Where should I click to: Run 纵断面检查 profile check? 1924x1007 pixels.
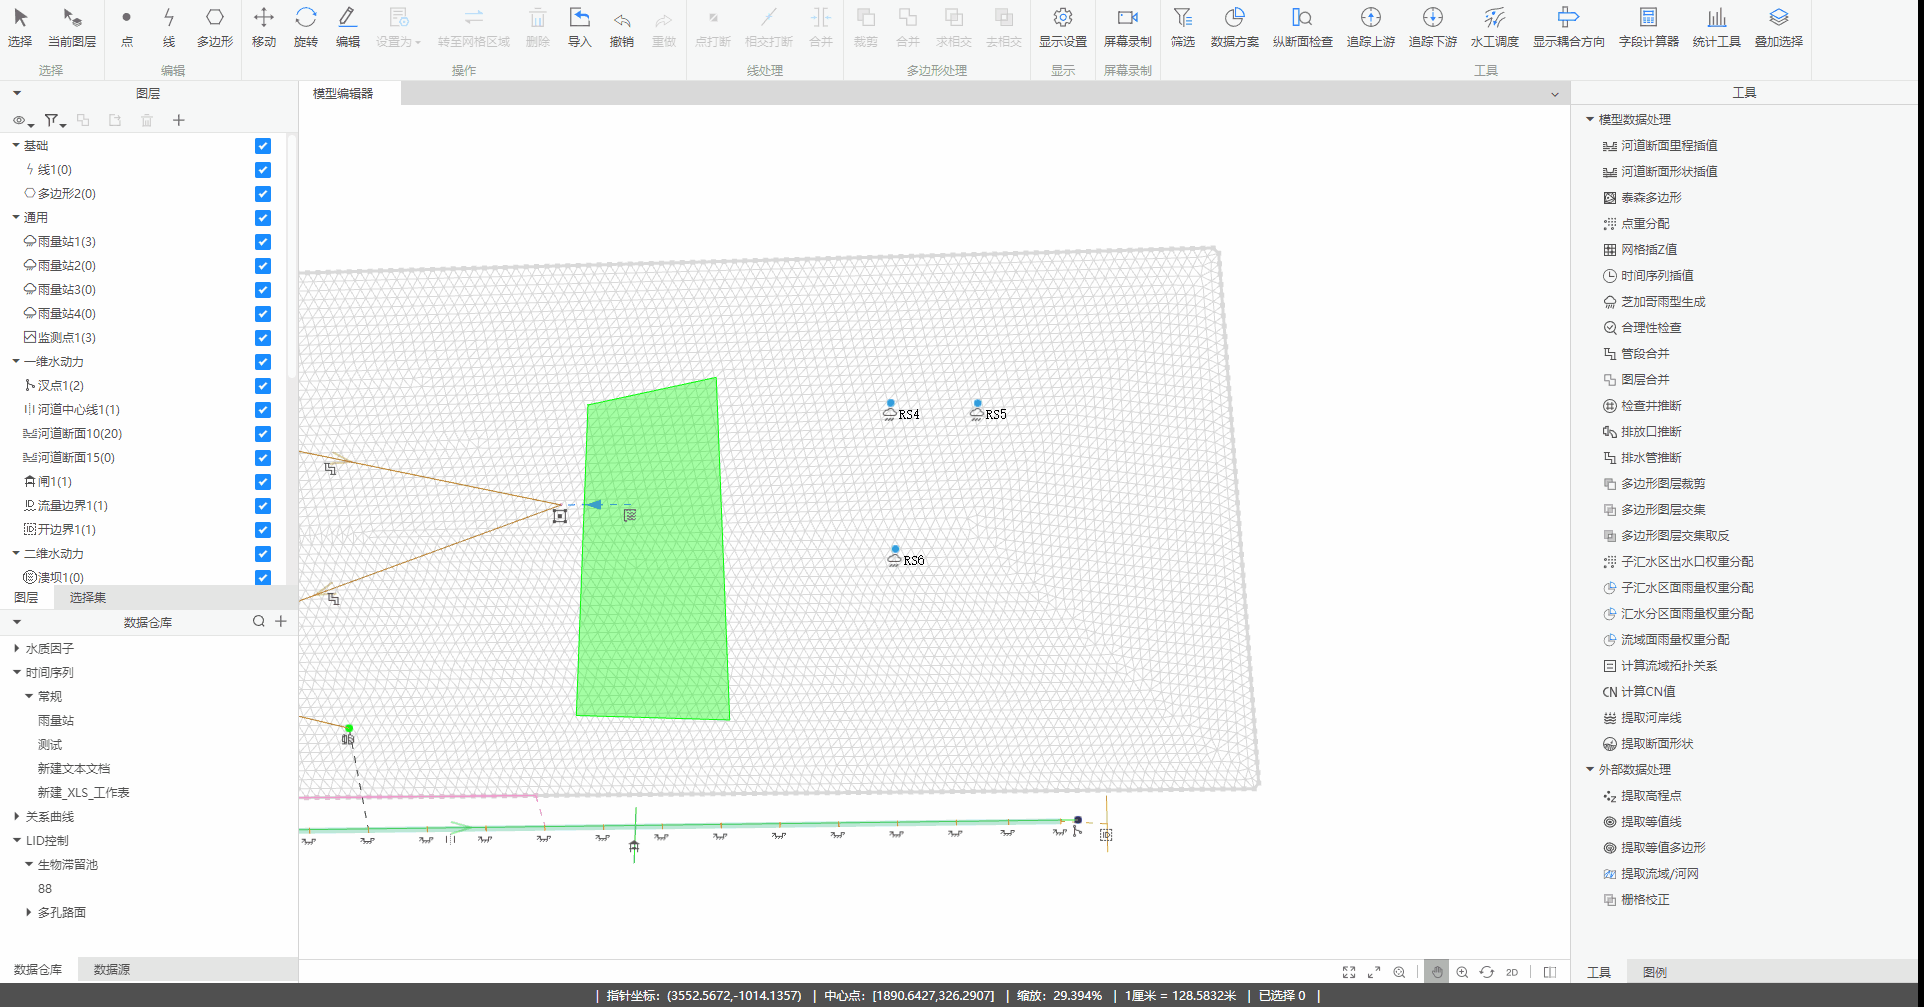click(1303, 27)
